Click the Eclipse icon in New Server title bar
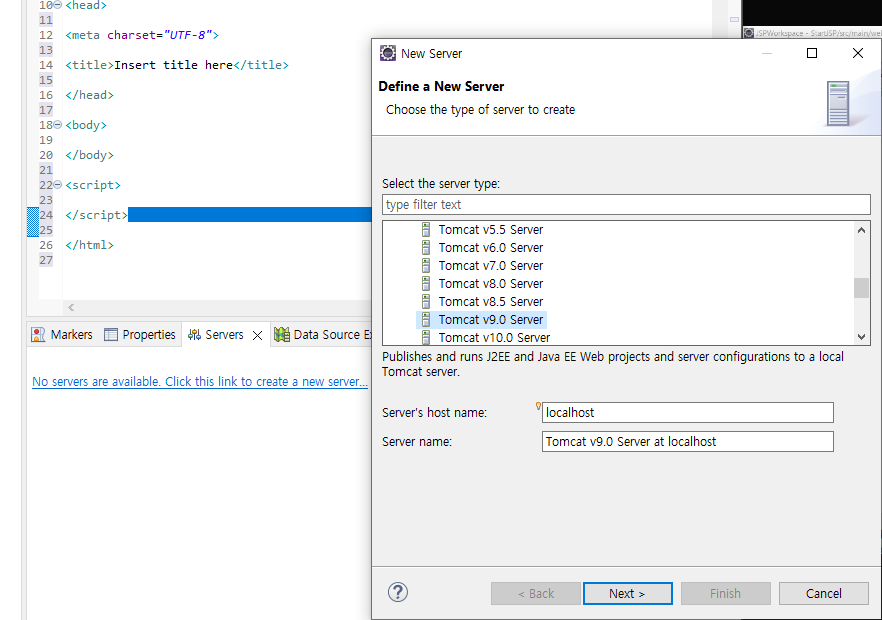 [x=388, y=53]
